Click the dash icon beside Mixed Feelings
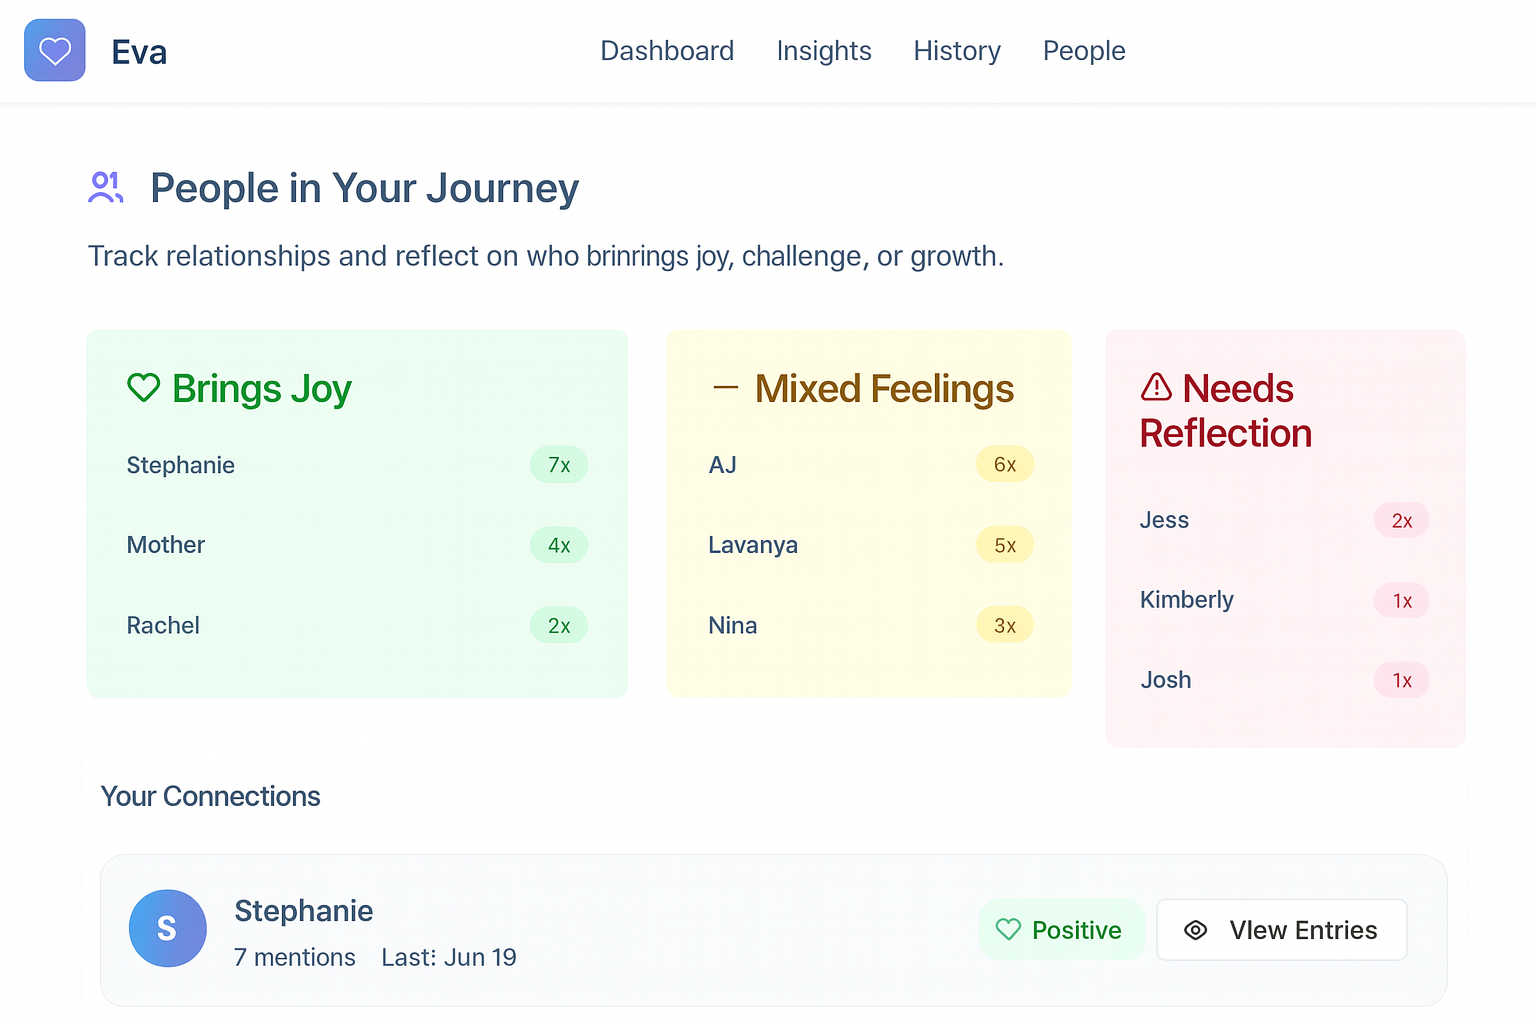The image size is (1536, 1024). [725, 388]
